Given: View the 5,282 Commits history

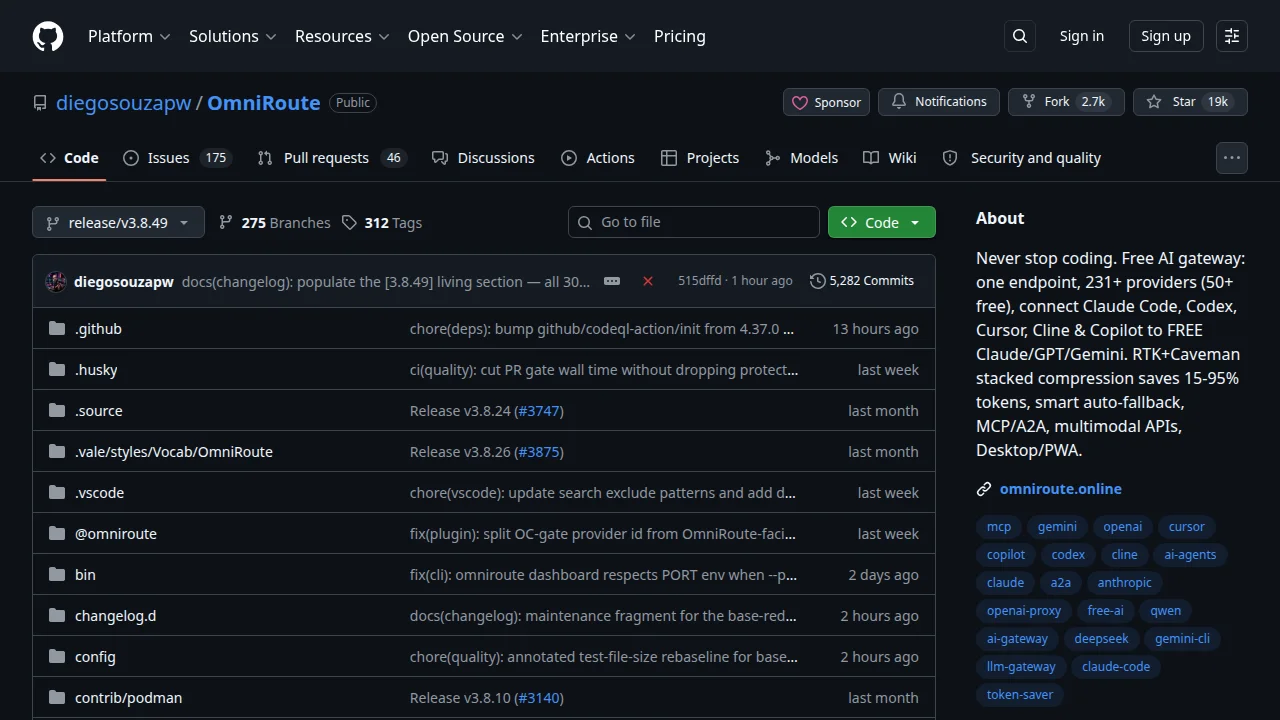Looking at the screenshot, I should click(x=862, y=281).
